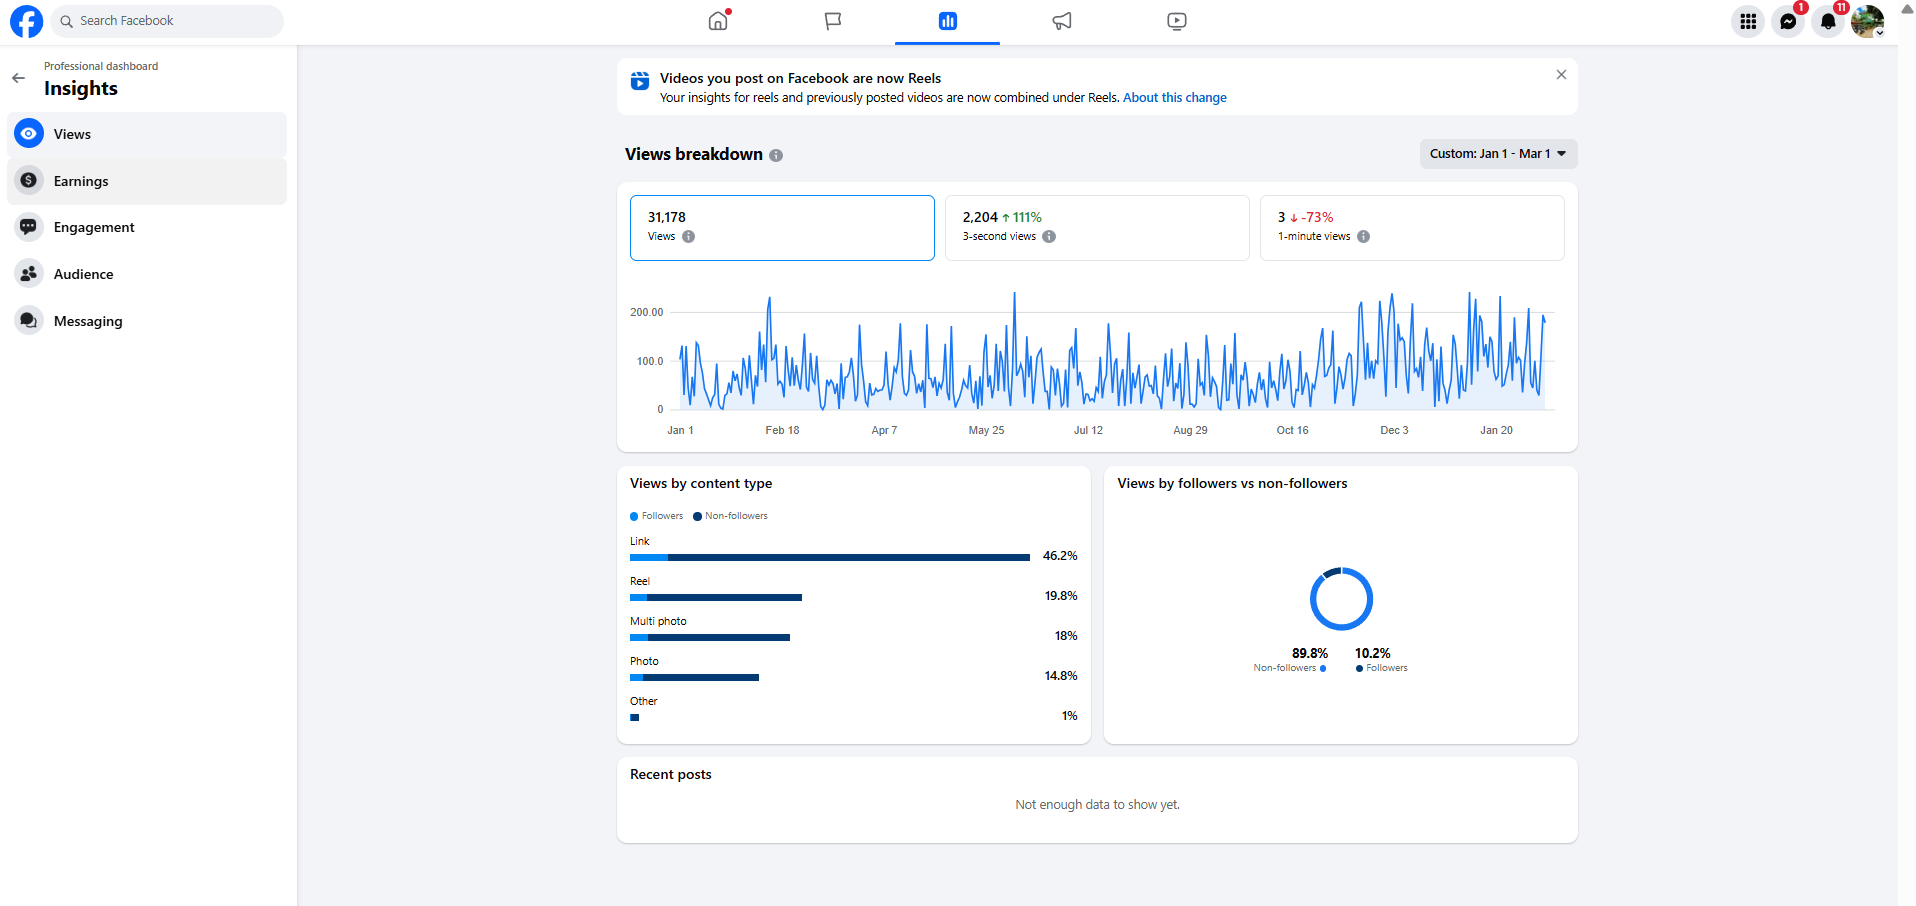
Task: Select the 3-second views metric card
Action: (1097, 228)
